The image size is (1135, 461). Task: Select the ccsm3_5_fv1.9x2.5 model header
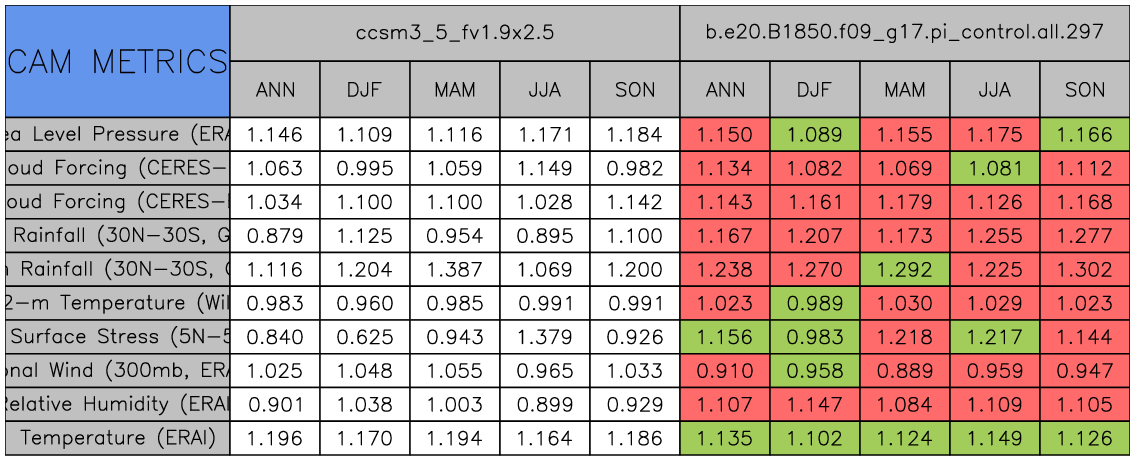click(x=455, y=32)
